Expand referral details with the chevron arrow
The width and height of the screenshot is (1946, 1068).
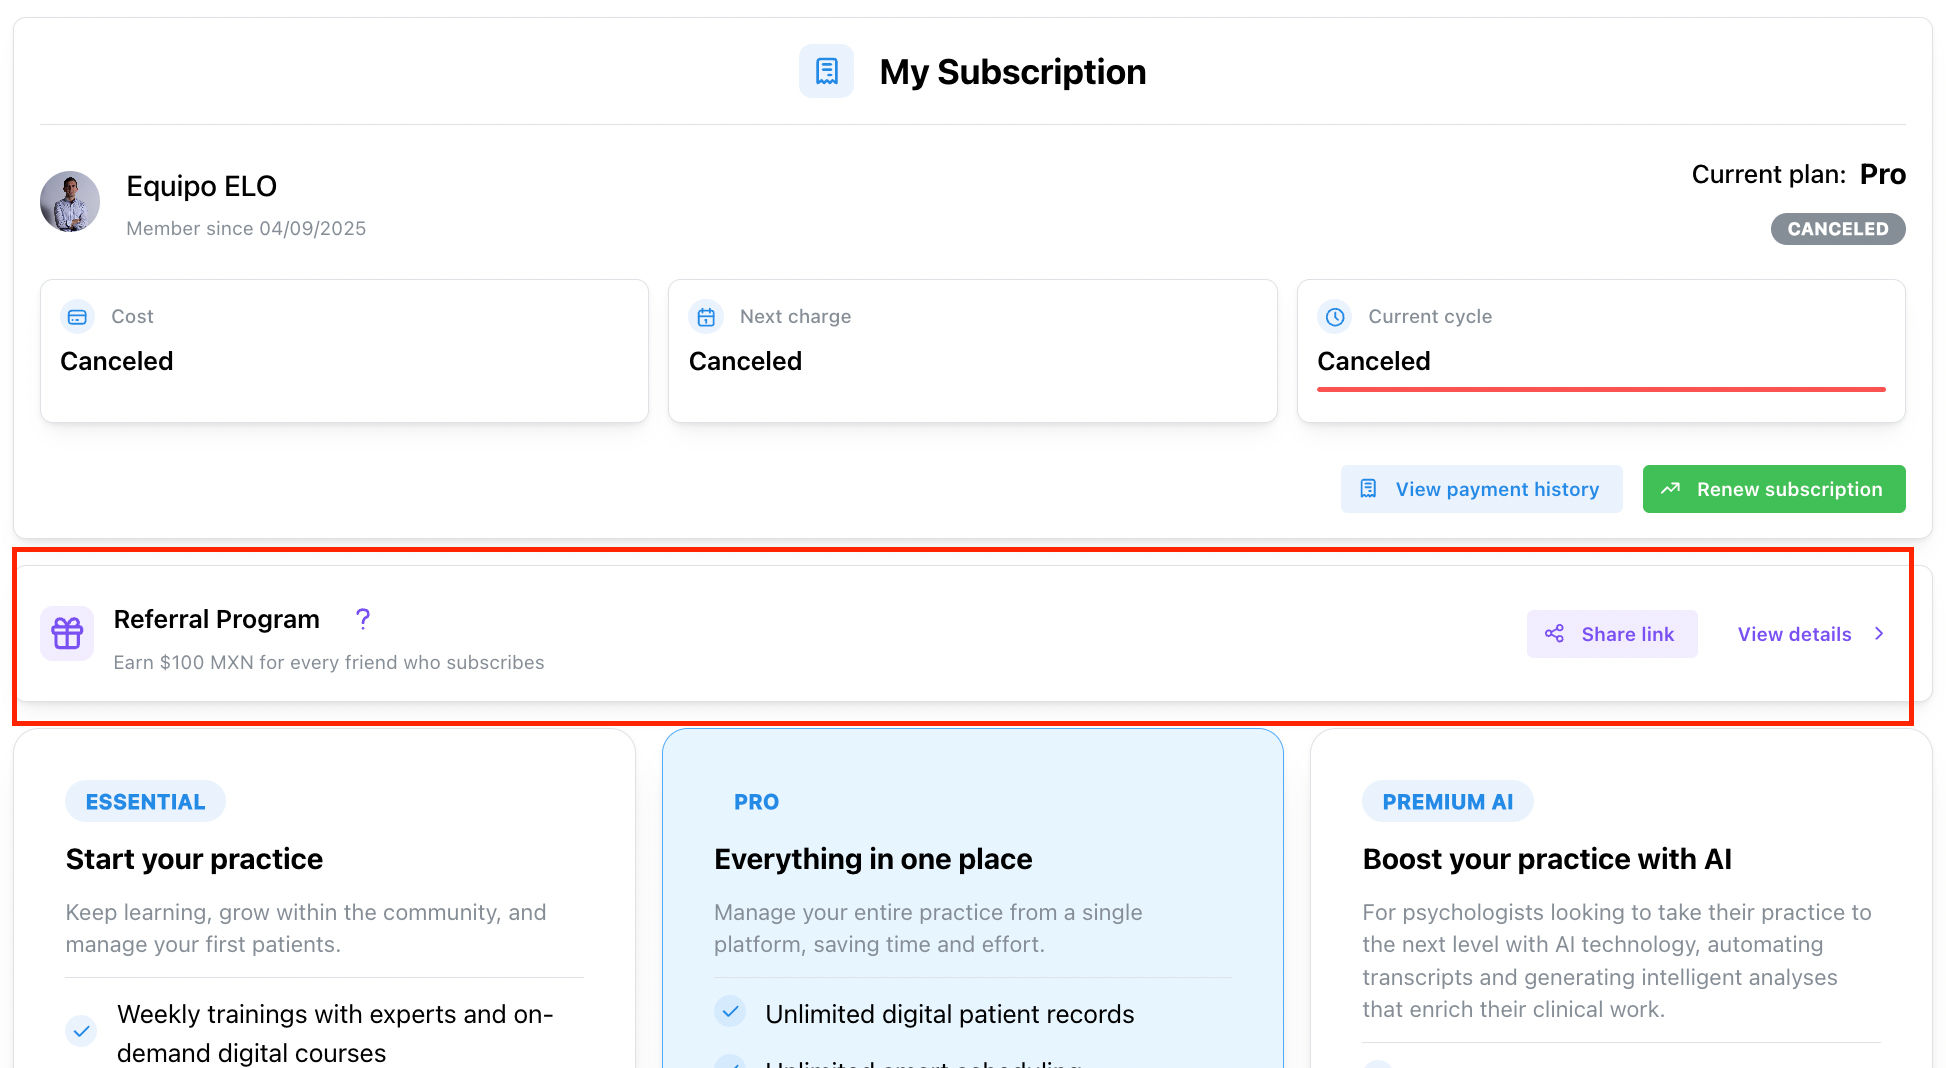pos(1879,634)
